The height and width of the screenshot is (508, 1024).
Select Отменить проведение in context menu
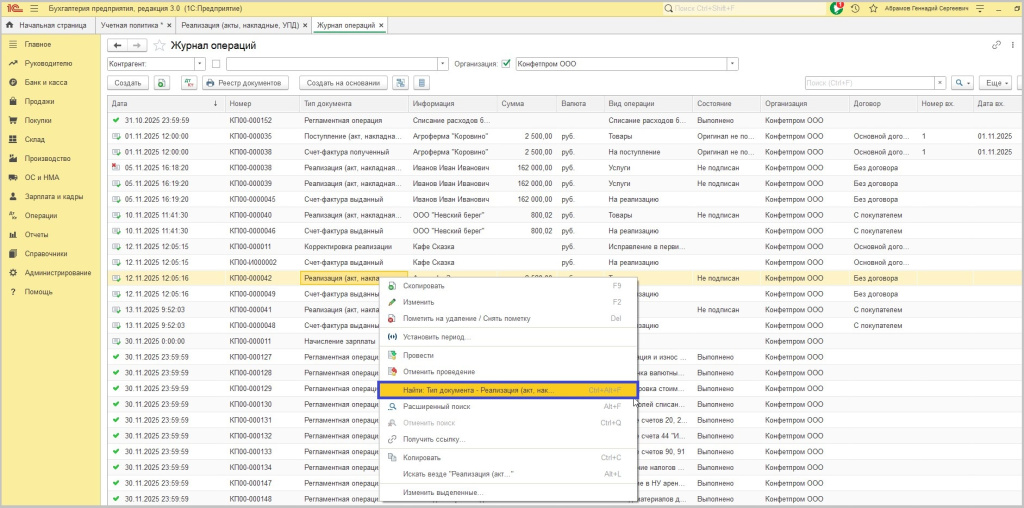point(439,372)
